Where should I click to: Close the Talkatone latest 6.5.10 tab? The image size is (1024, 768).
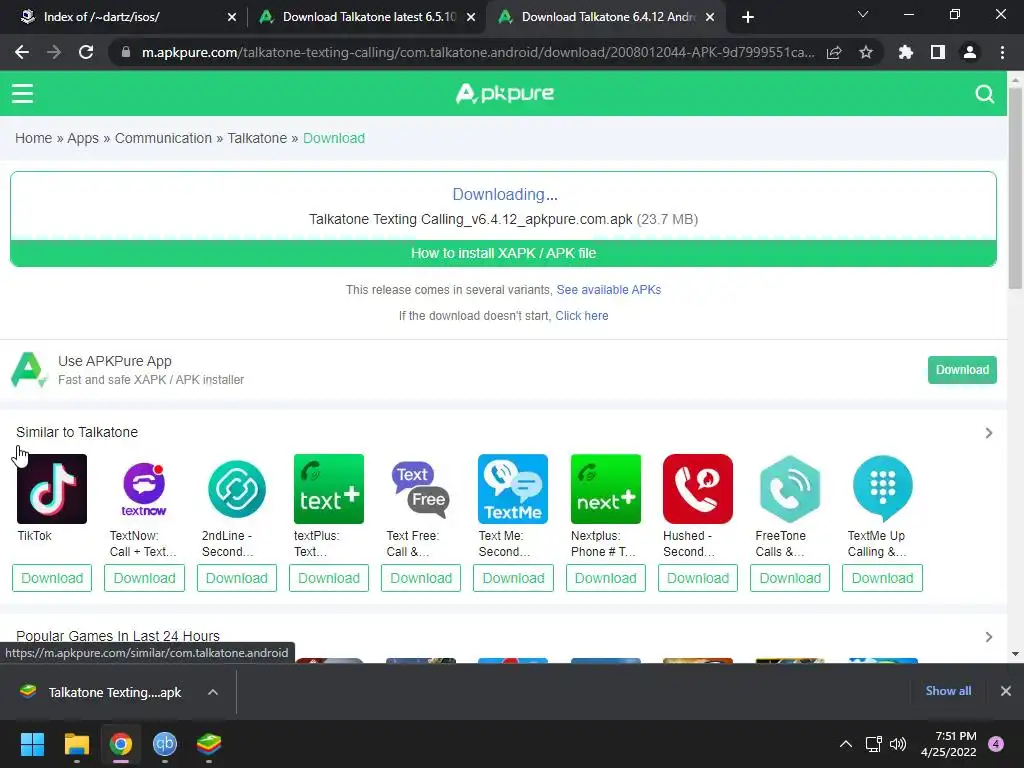pyautogui.click(x=471, y=17)
